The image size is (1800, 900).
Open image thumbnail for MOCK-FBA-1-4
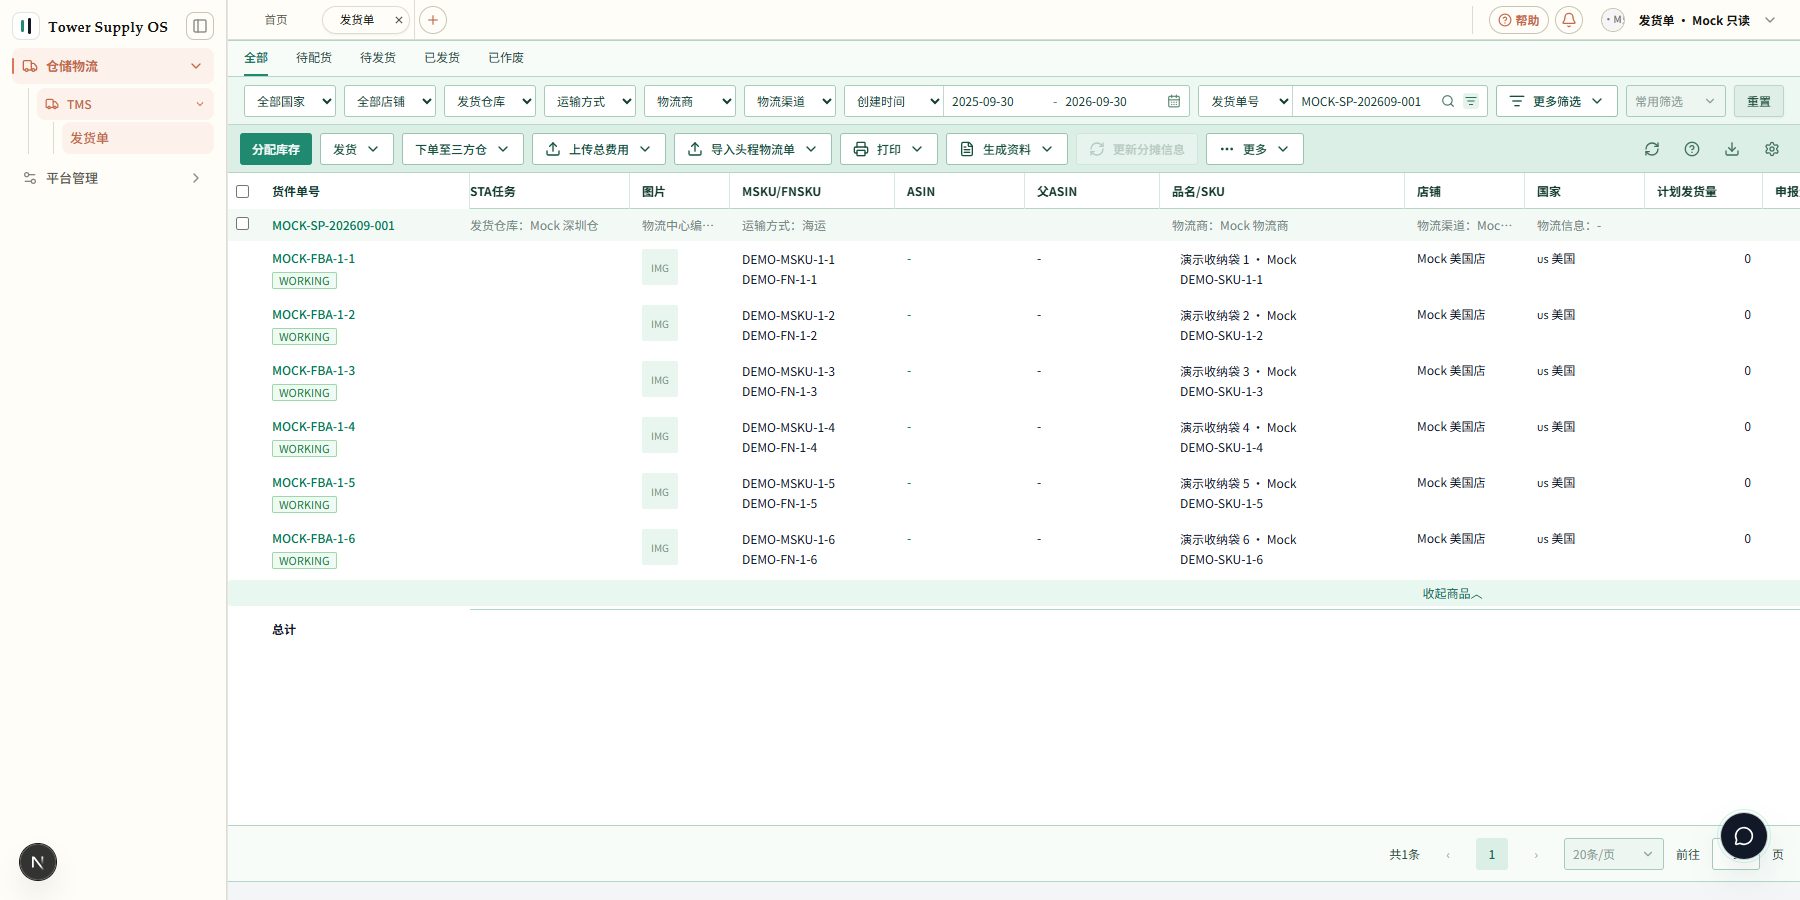pyautogui.click(x=660, y=436)
